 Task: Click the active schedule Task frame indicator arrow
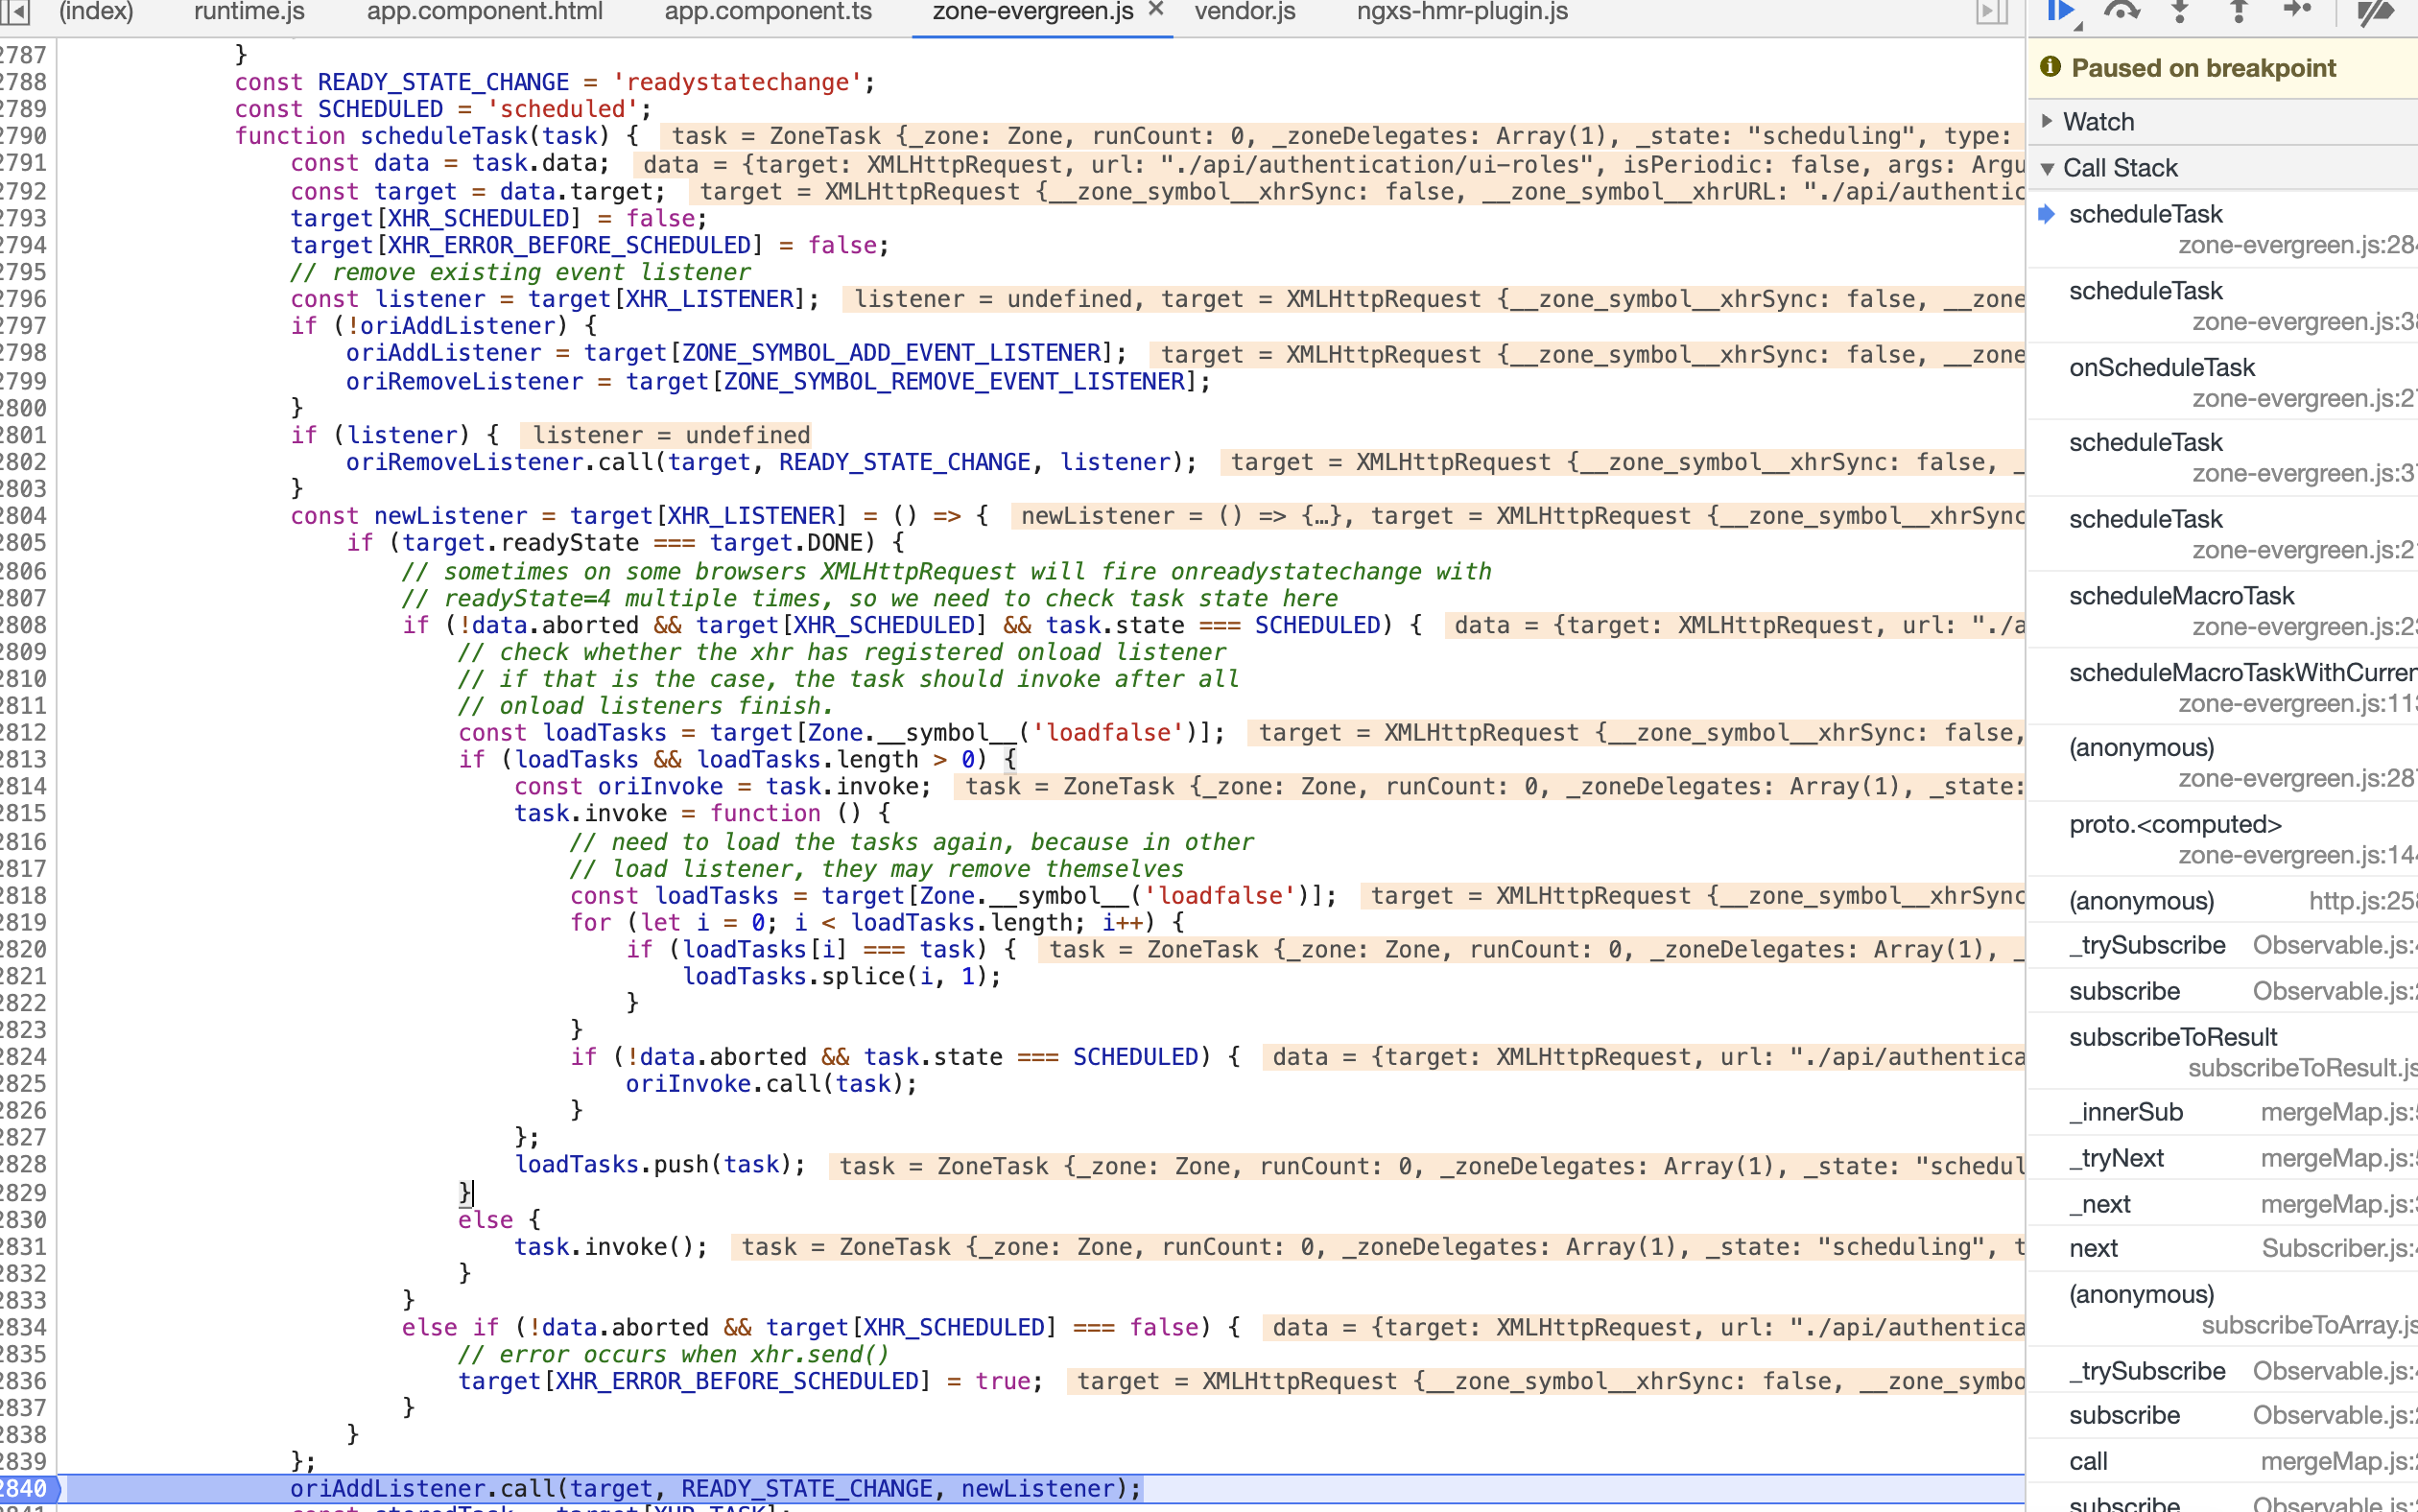click(x=2048, y=213)
